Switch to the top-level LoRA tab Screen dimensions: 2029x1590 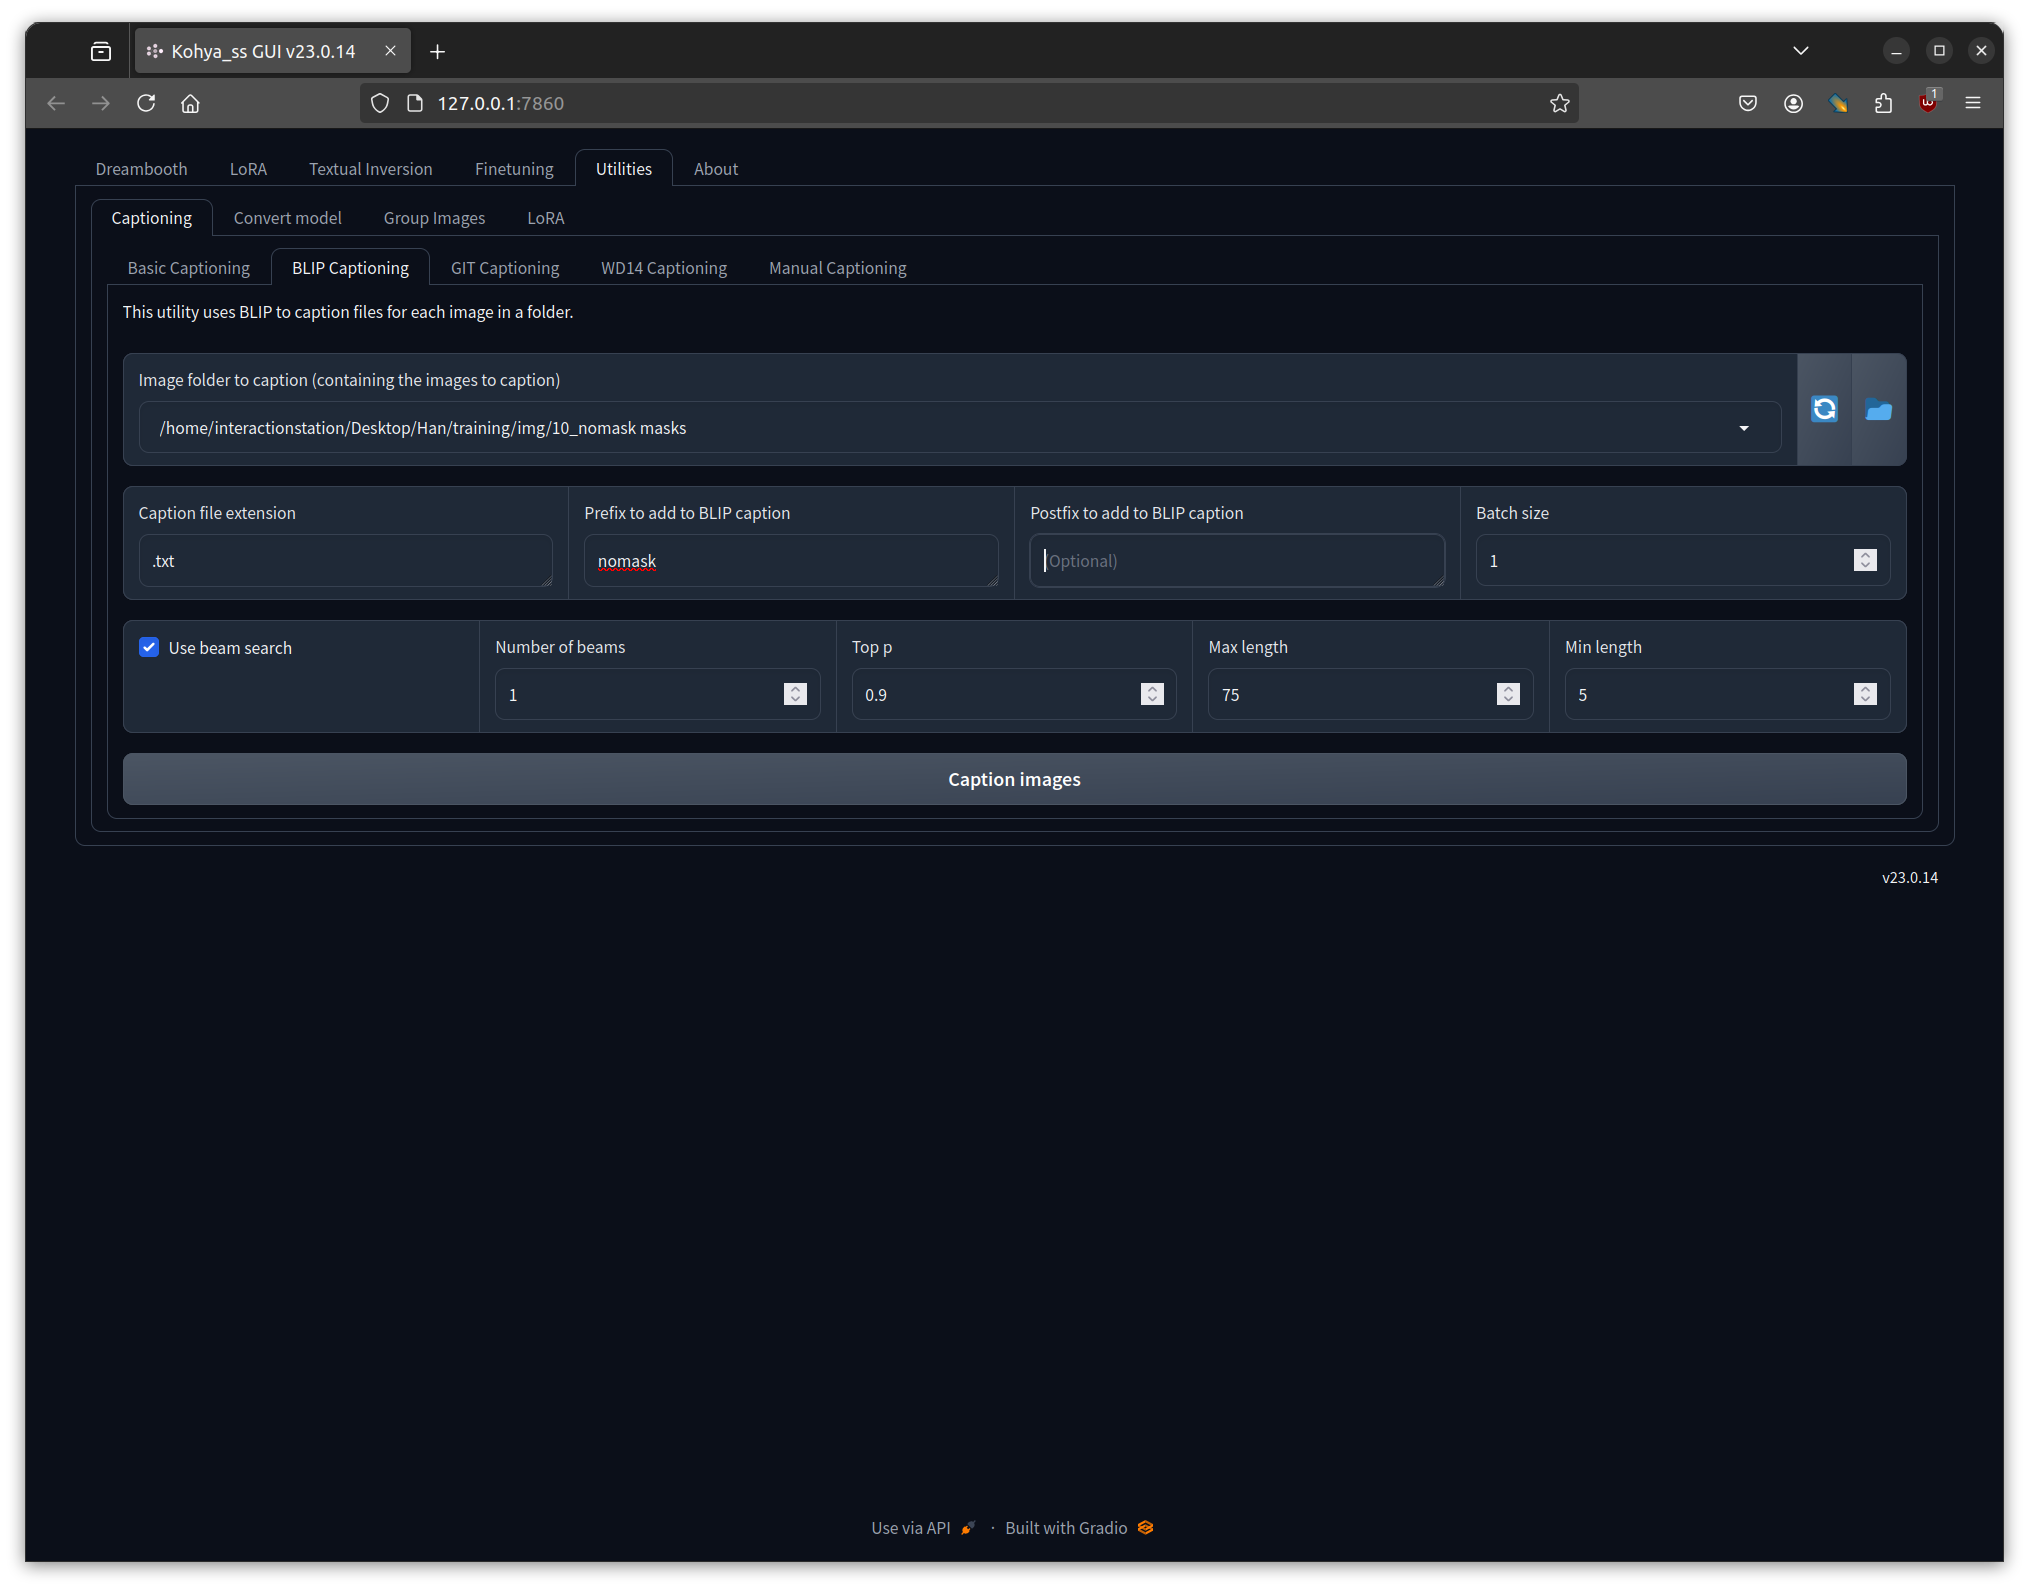pos(248,169)
